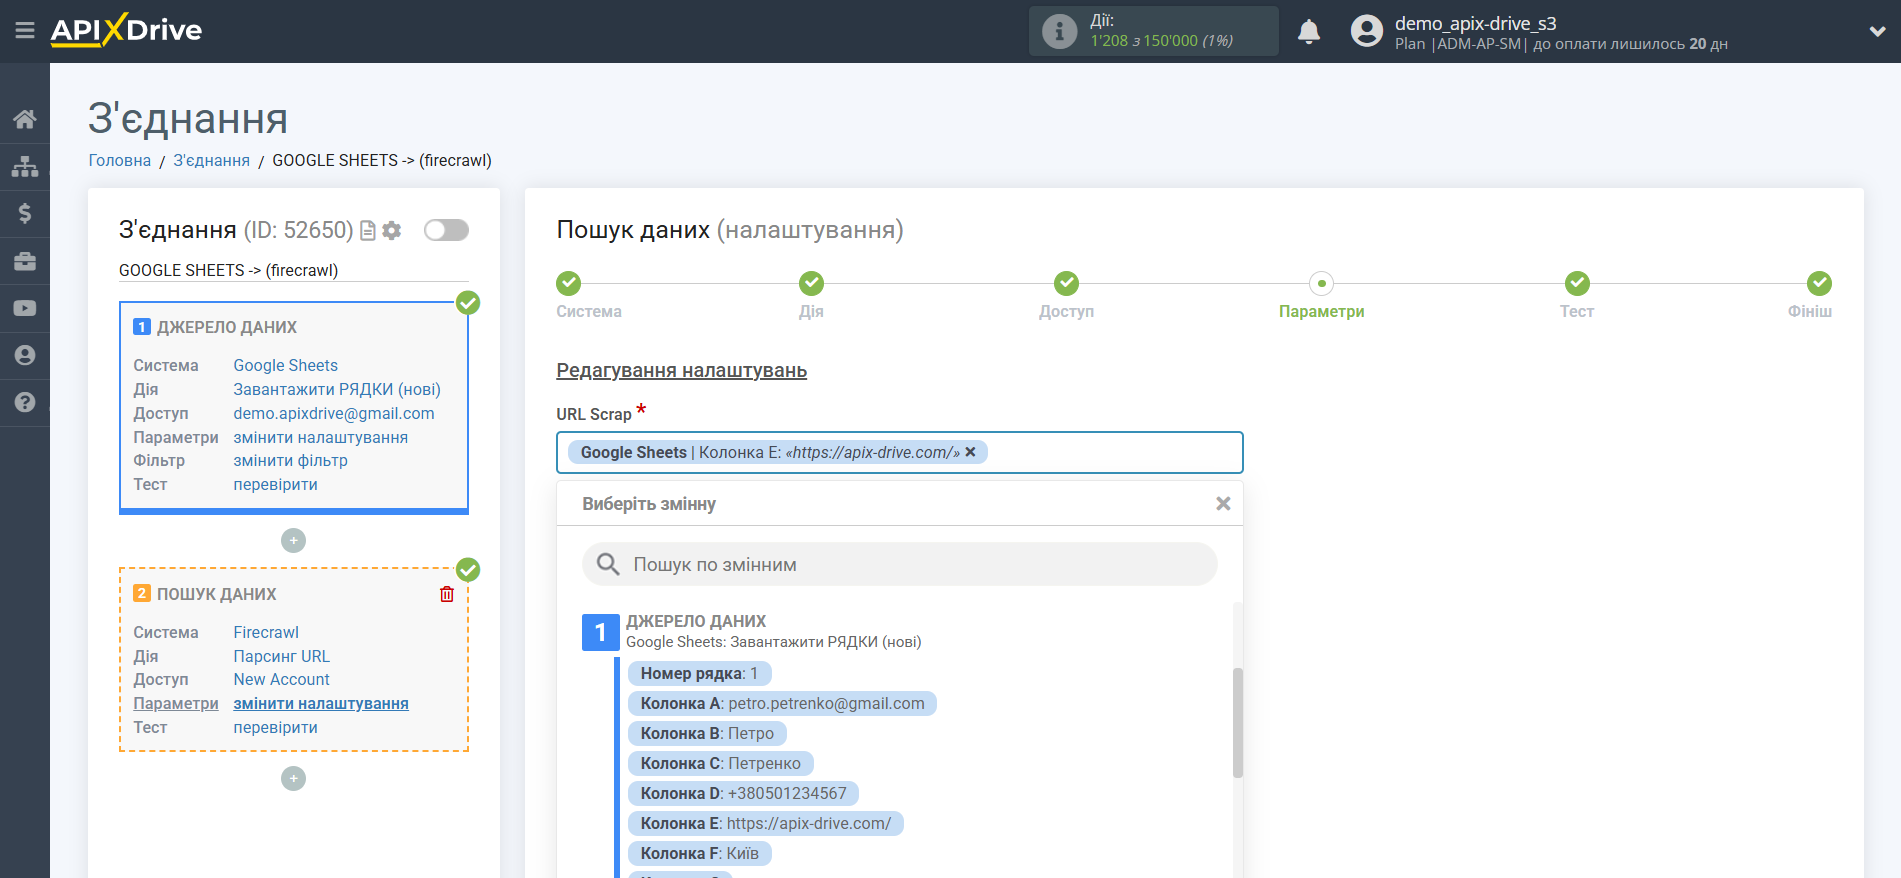This screenshot has width=1901, height=878.
Task: Select the Колонка F: Київ variable
Action: [x=699, y=854]
